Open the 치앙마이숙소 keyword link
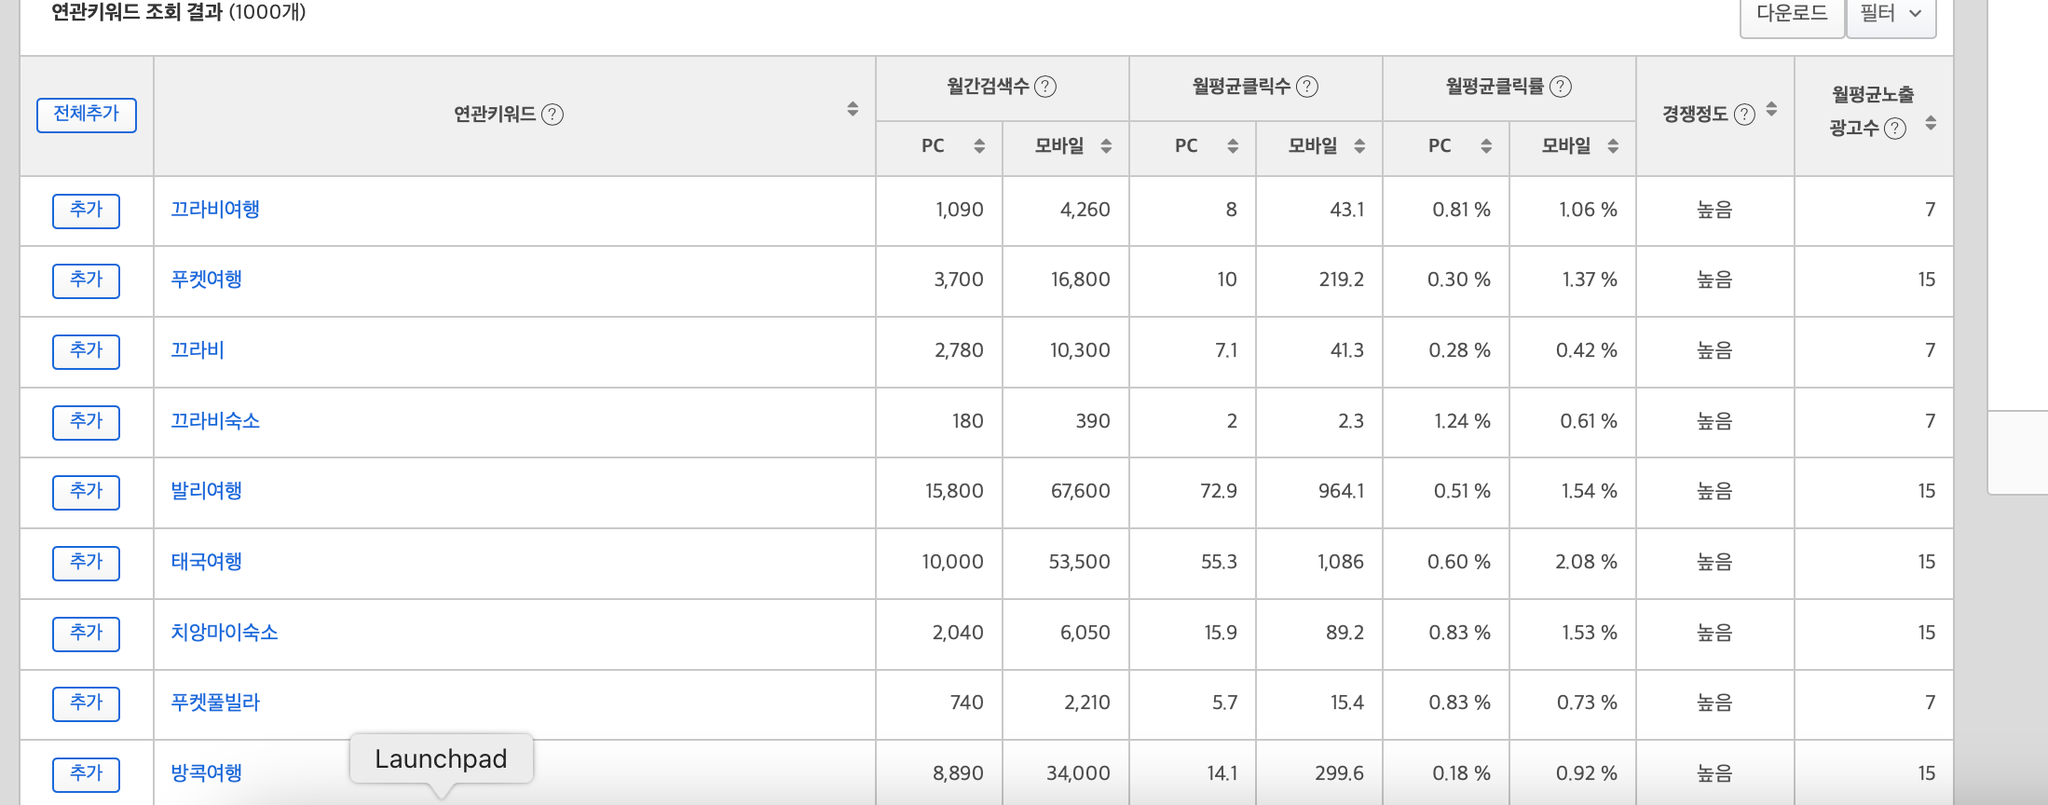The width and height of the screenshot is (2048, 805). 224,633
